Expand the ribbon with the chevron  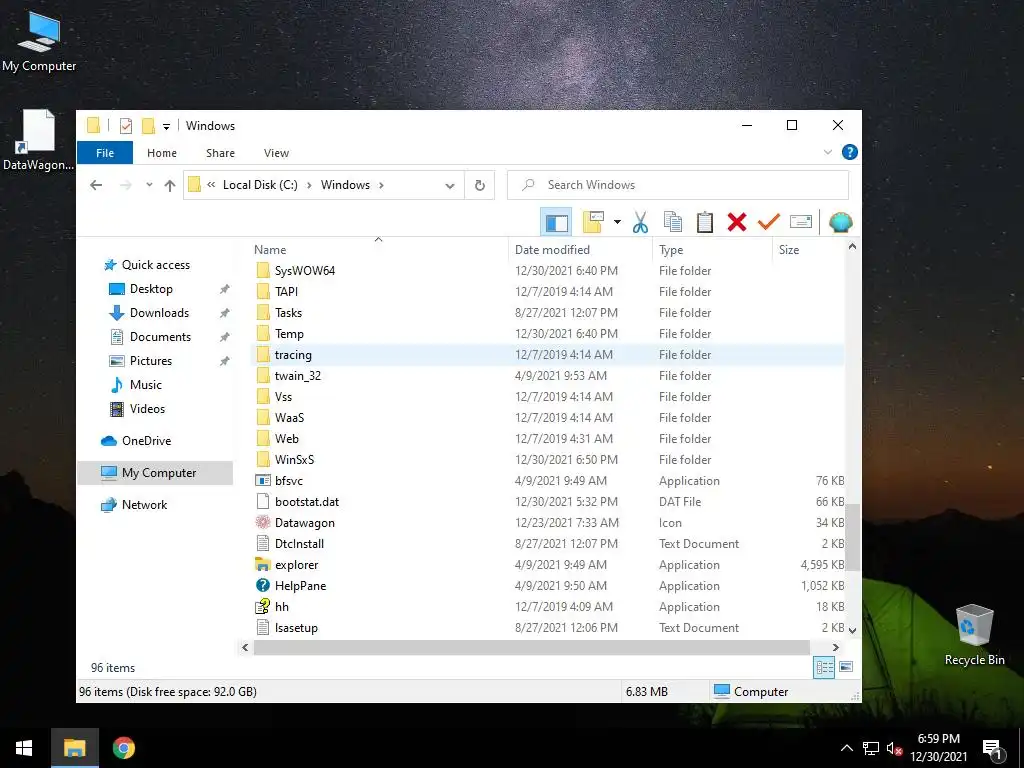coord(827,152)
